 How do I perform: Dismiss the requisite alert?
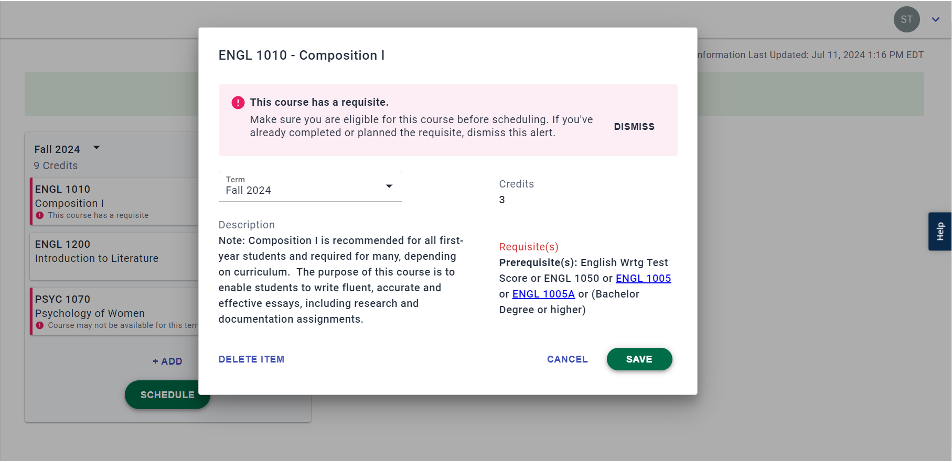pos(634,127)
